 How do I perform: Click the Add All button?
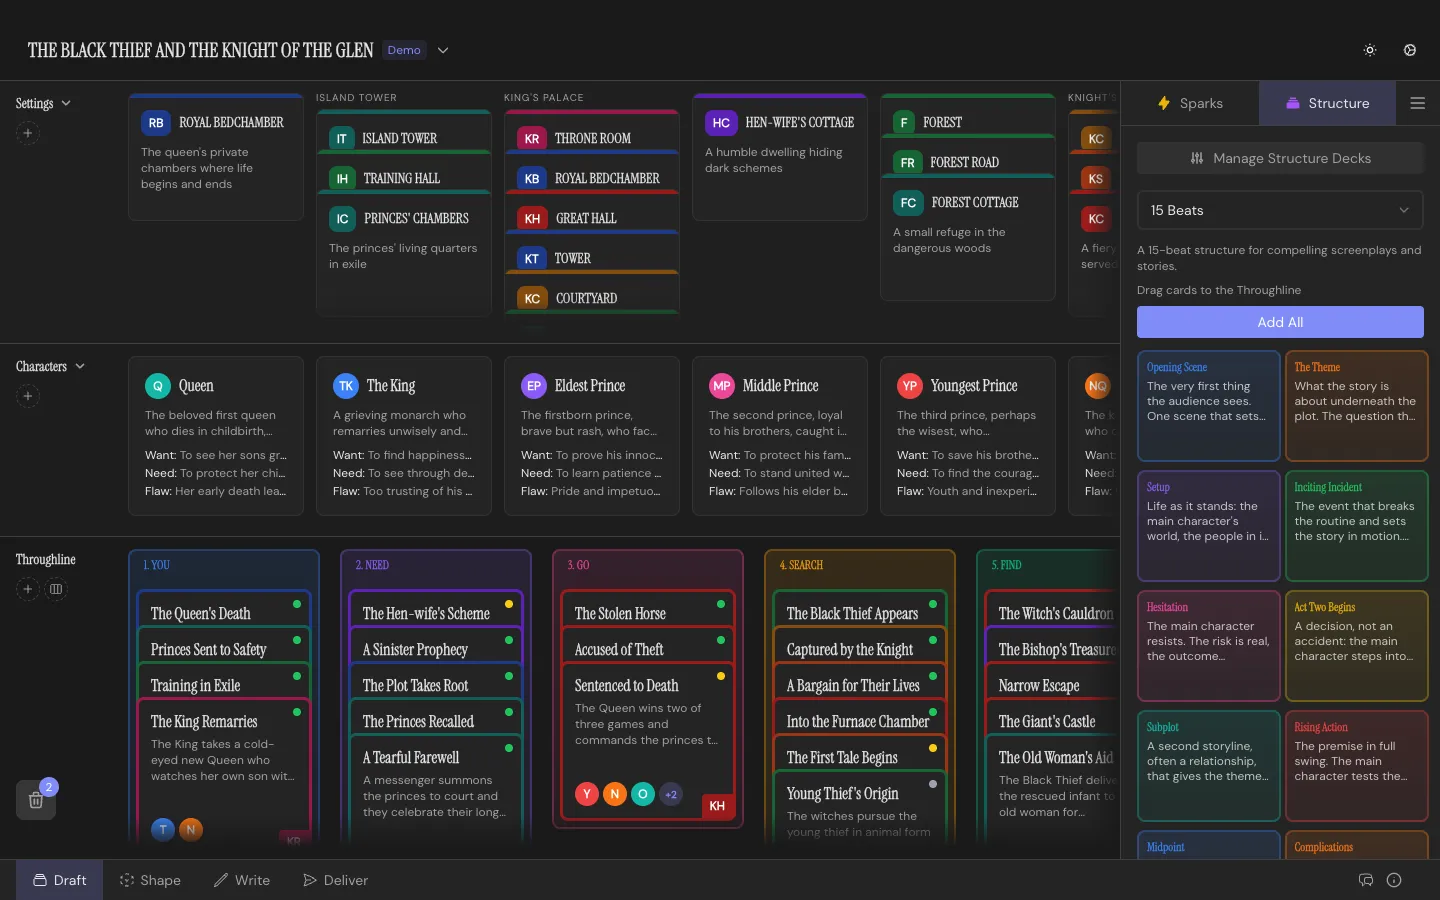[x=1280, y=322]
